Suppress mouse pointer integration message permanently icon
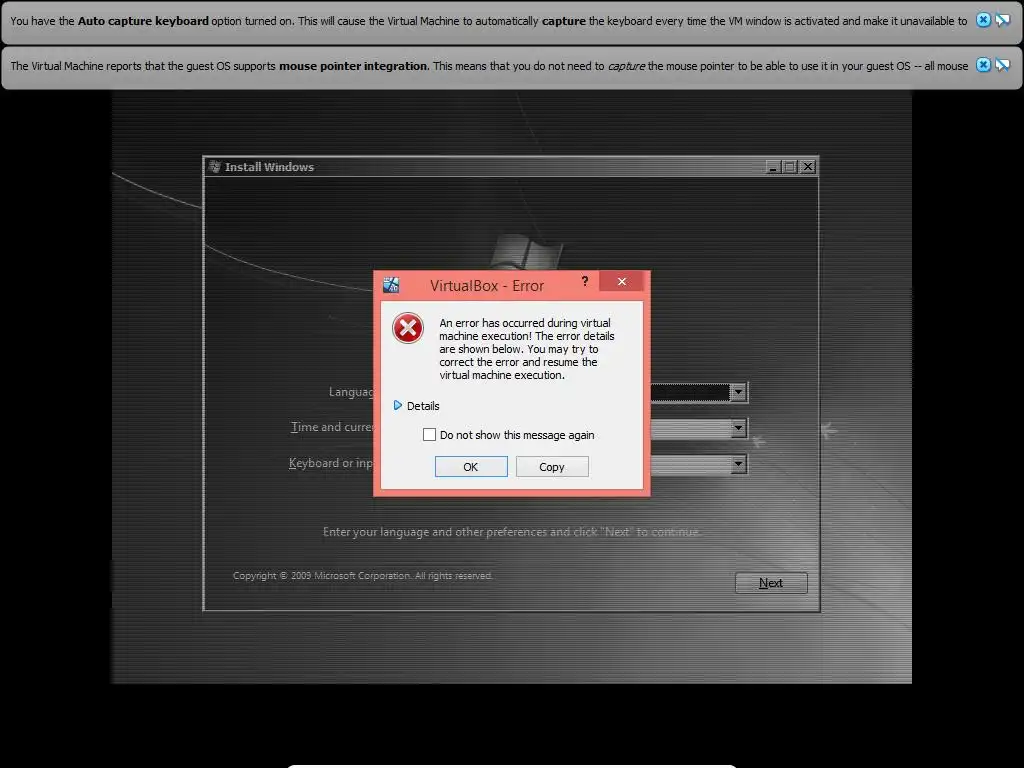This screenshot has height=768, width=1024. tap(1002, 65)
